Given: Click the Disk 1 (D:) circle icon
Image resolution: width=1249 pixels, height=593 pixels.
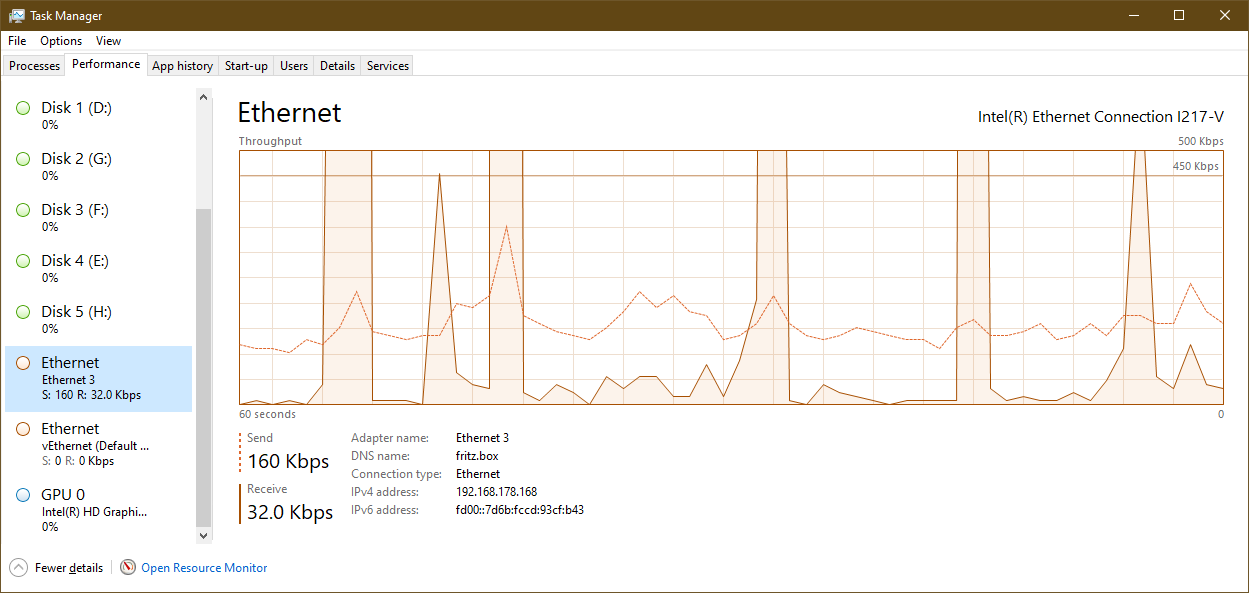Looking at the screenshot, I should [x=23, y=108].
